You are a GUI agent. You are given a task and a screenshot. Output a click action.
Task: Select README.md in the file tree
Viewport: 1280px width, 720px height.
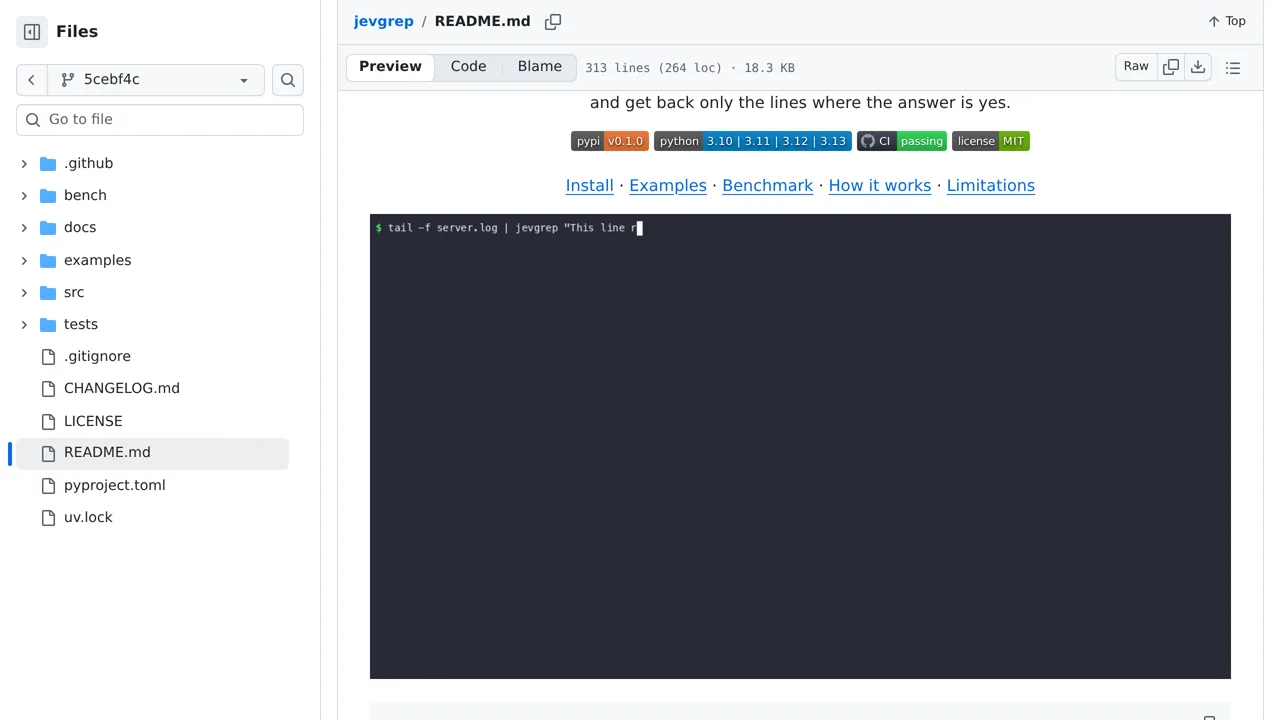click(152, 453)
